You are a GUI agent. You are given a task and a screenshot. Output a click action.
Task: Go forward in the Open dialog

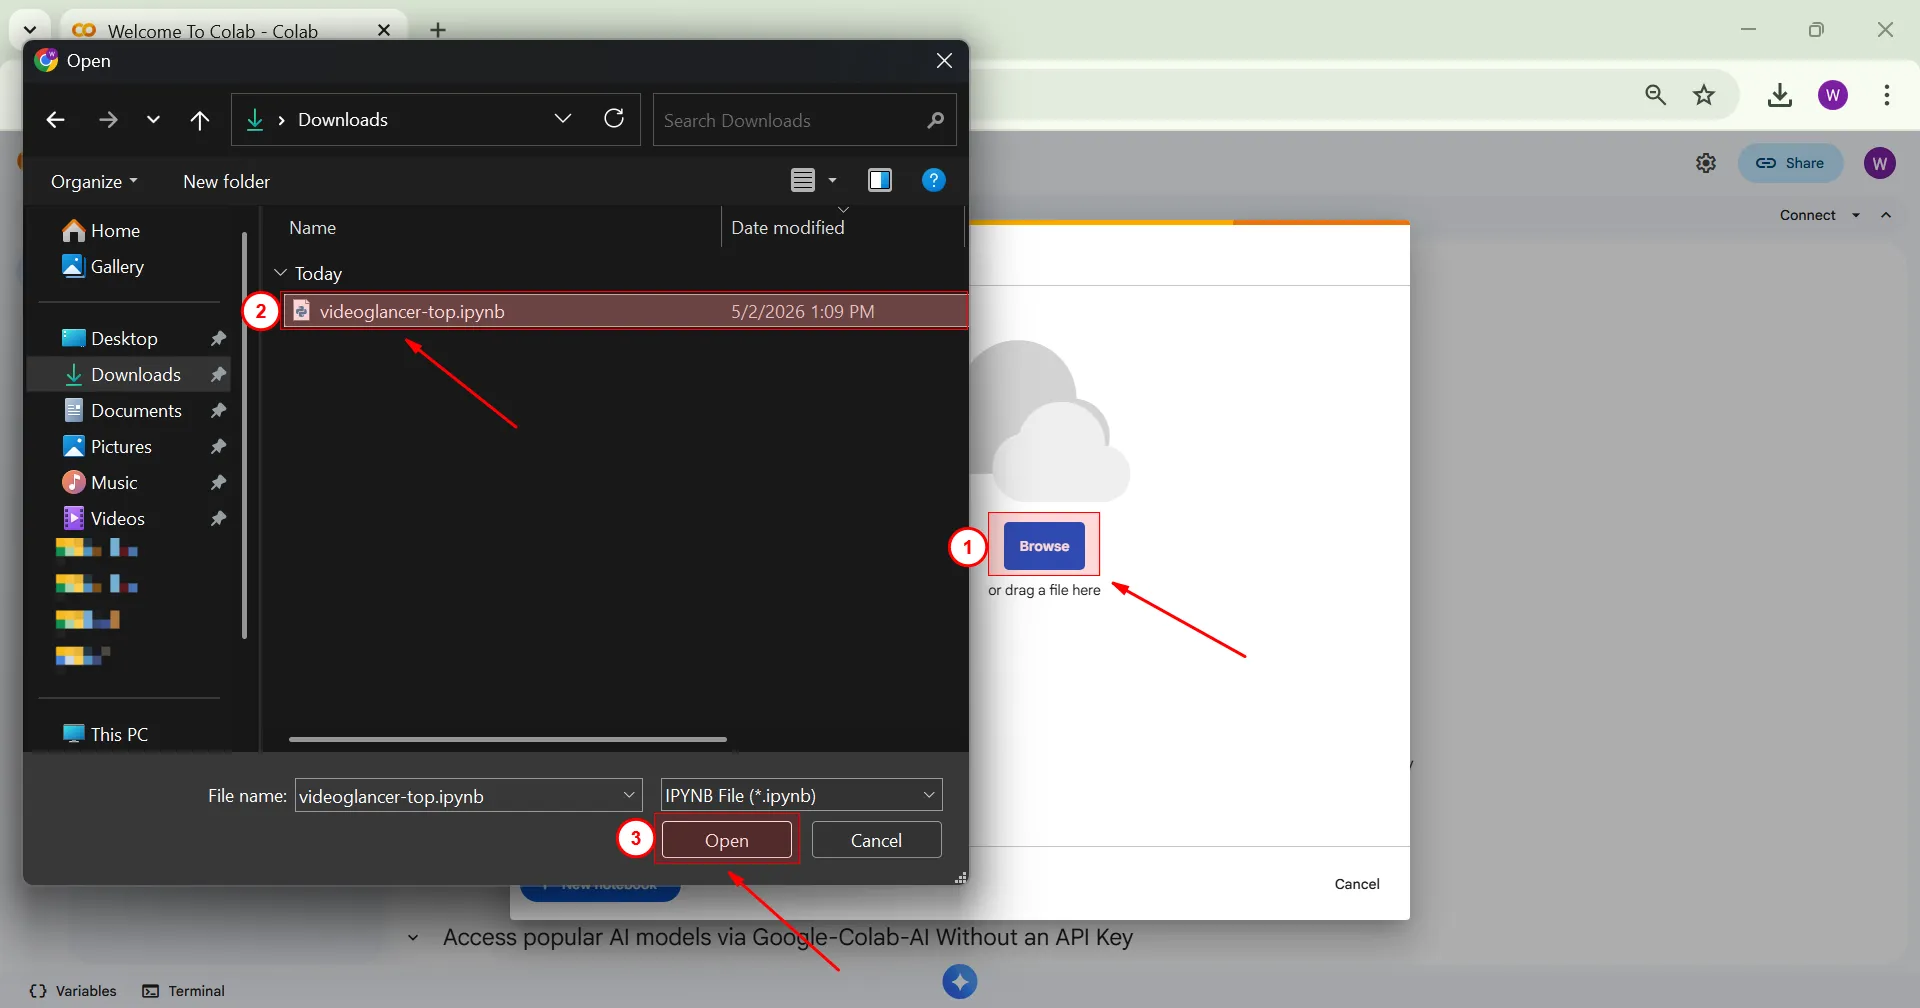point(108,120)
